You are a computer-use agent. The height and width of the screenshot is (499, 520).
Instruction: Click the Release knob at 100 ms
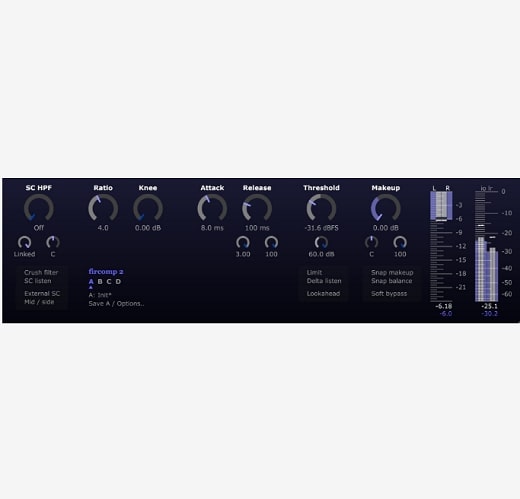(x=257, y=208)
